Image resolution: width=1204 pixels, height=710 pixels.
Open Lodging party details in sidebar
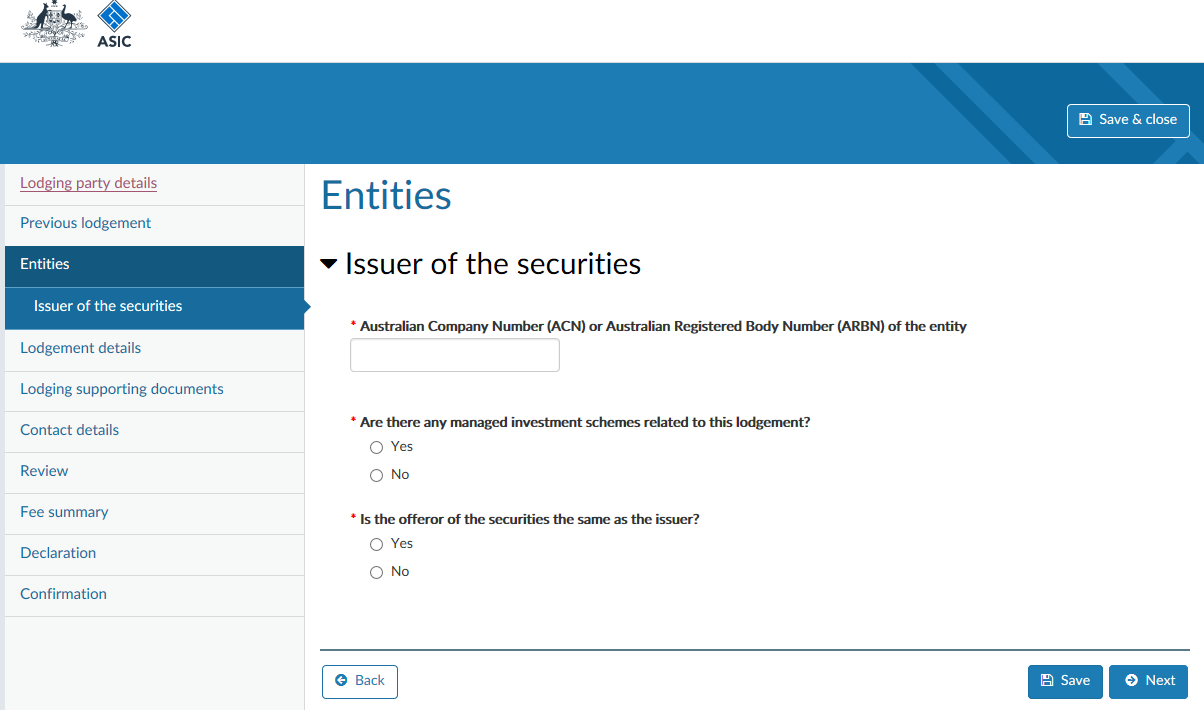pyautogui.click(x=88, y=183)
